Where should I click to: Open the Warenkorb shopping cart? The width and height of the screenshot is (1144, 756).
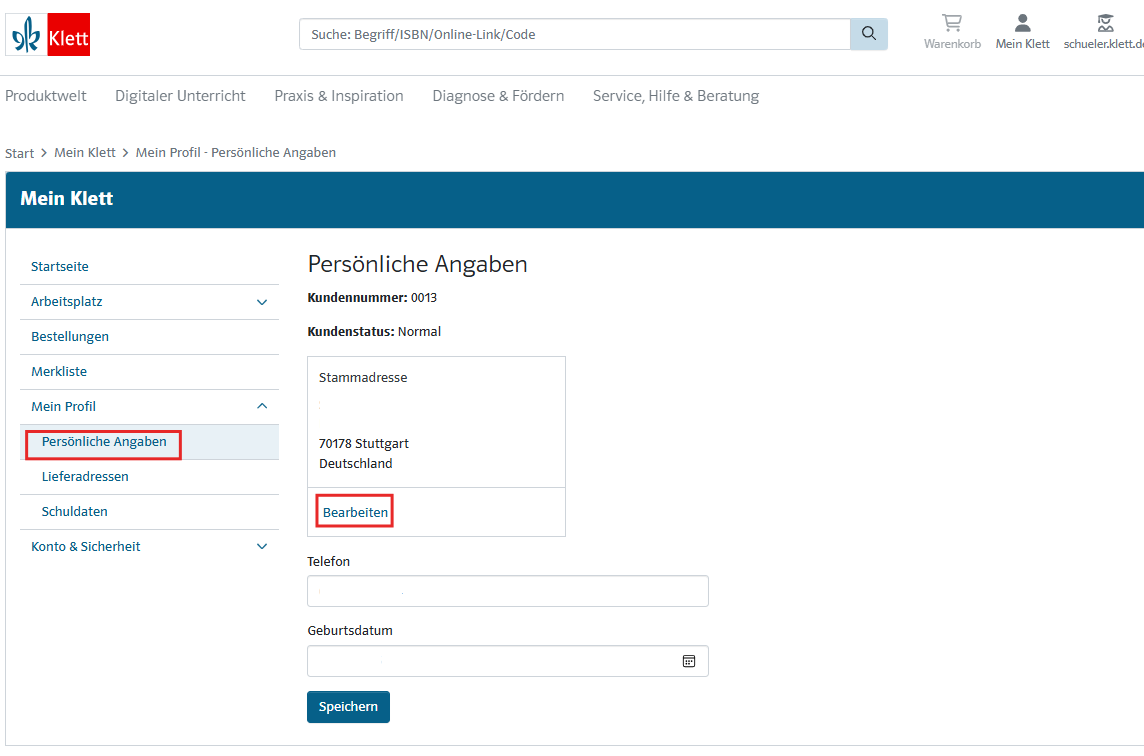pos(952,33)
